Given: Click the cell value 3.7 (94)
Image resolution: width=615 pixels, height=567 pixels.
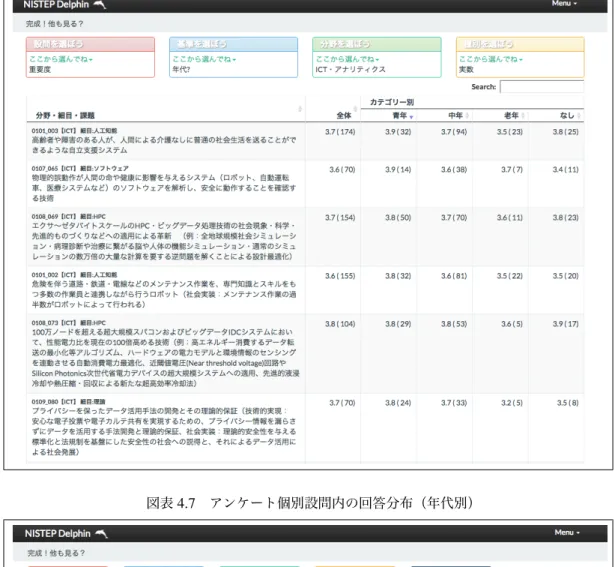Looking at the screenshot, I should pos(454,132).
